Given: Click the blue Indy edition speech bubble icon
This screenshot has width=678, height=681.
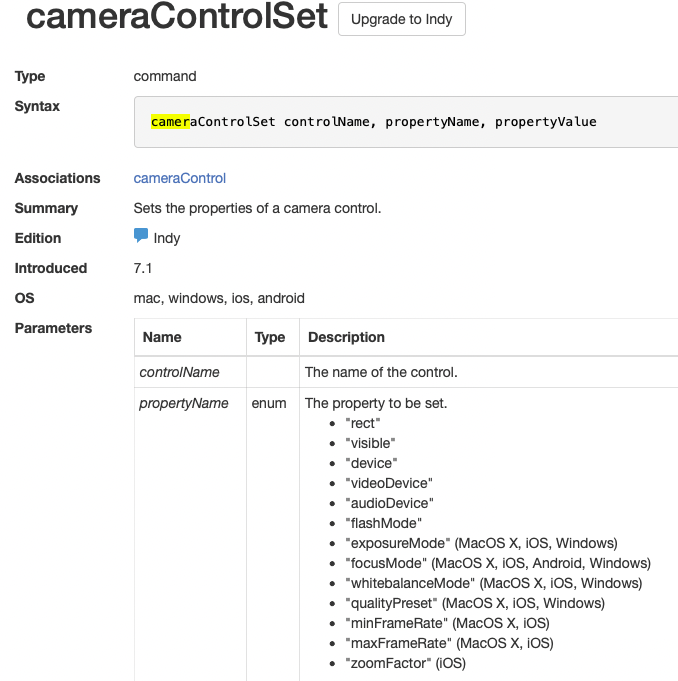Looking at the screenshot, I should pyautogui.click(x=141, y=236).
